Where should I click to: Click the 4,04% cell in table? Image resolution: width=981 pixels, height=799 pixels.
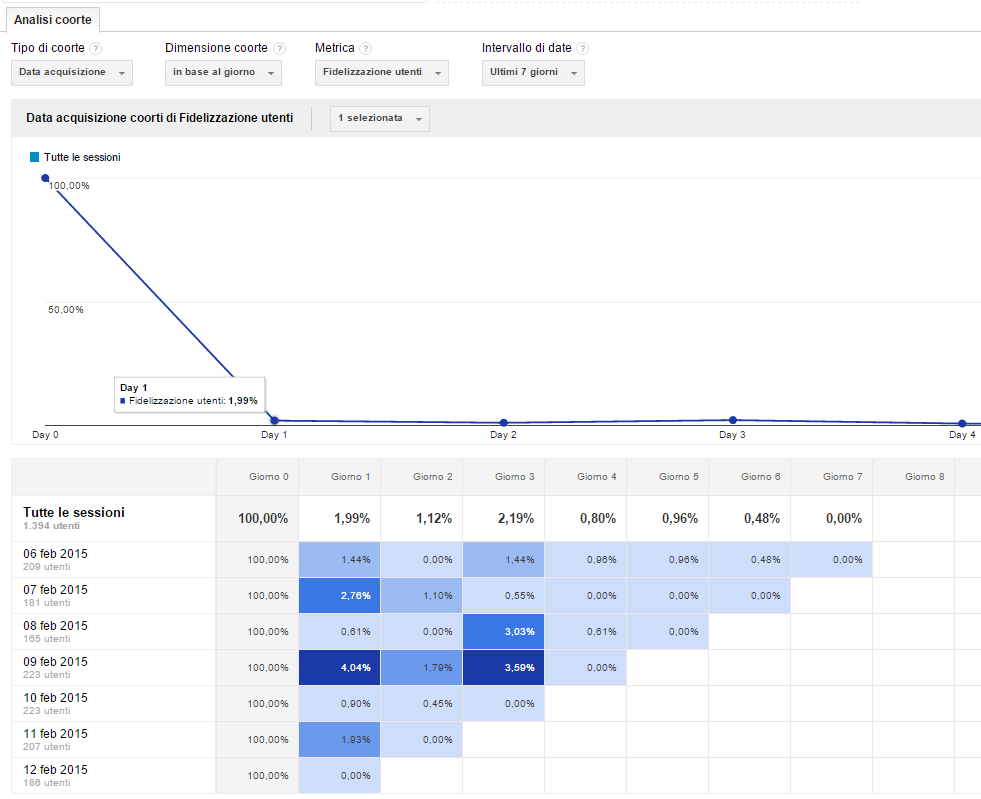(x=339, y=668)
